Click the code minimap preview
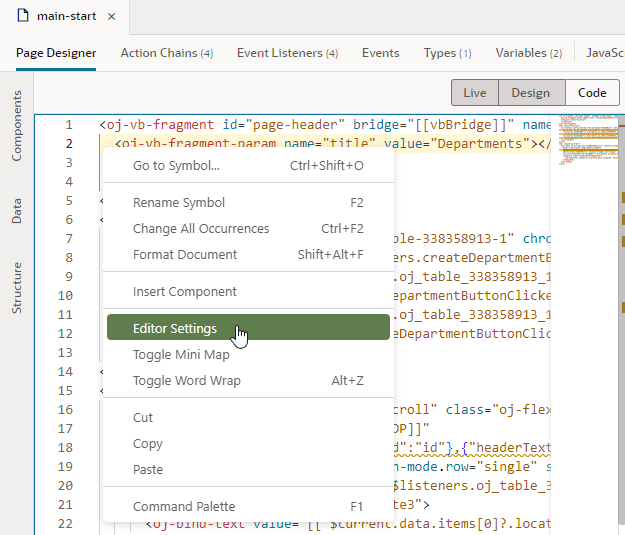Viewport: 625px width, 535px height. (x=588, y=140)
